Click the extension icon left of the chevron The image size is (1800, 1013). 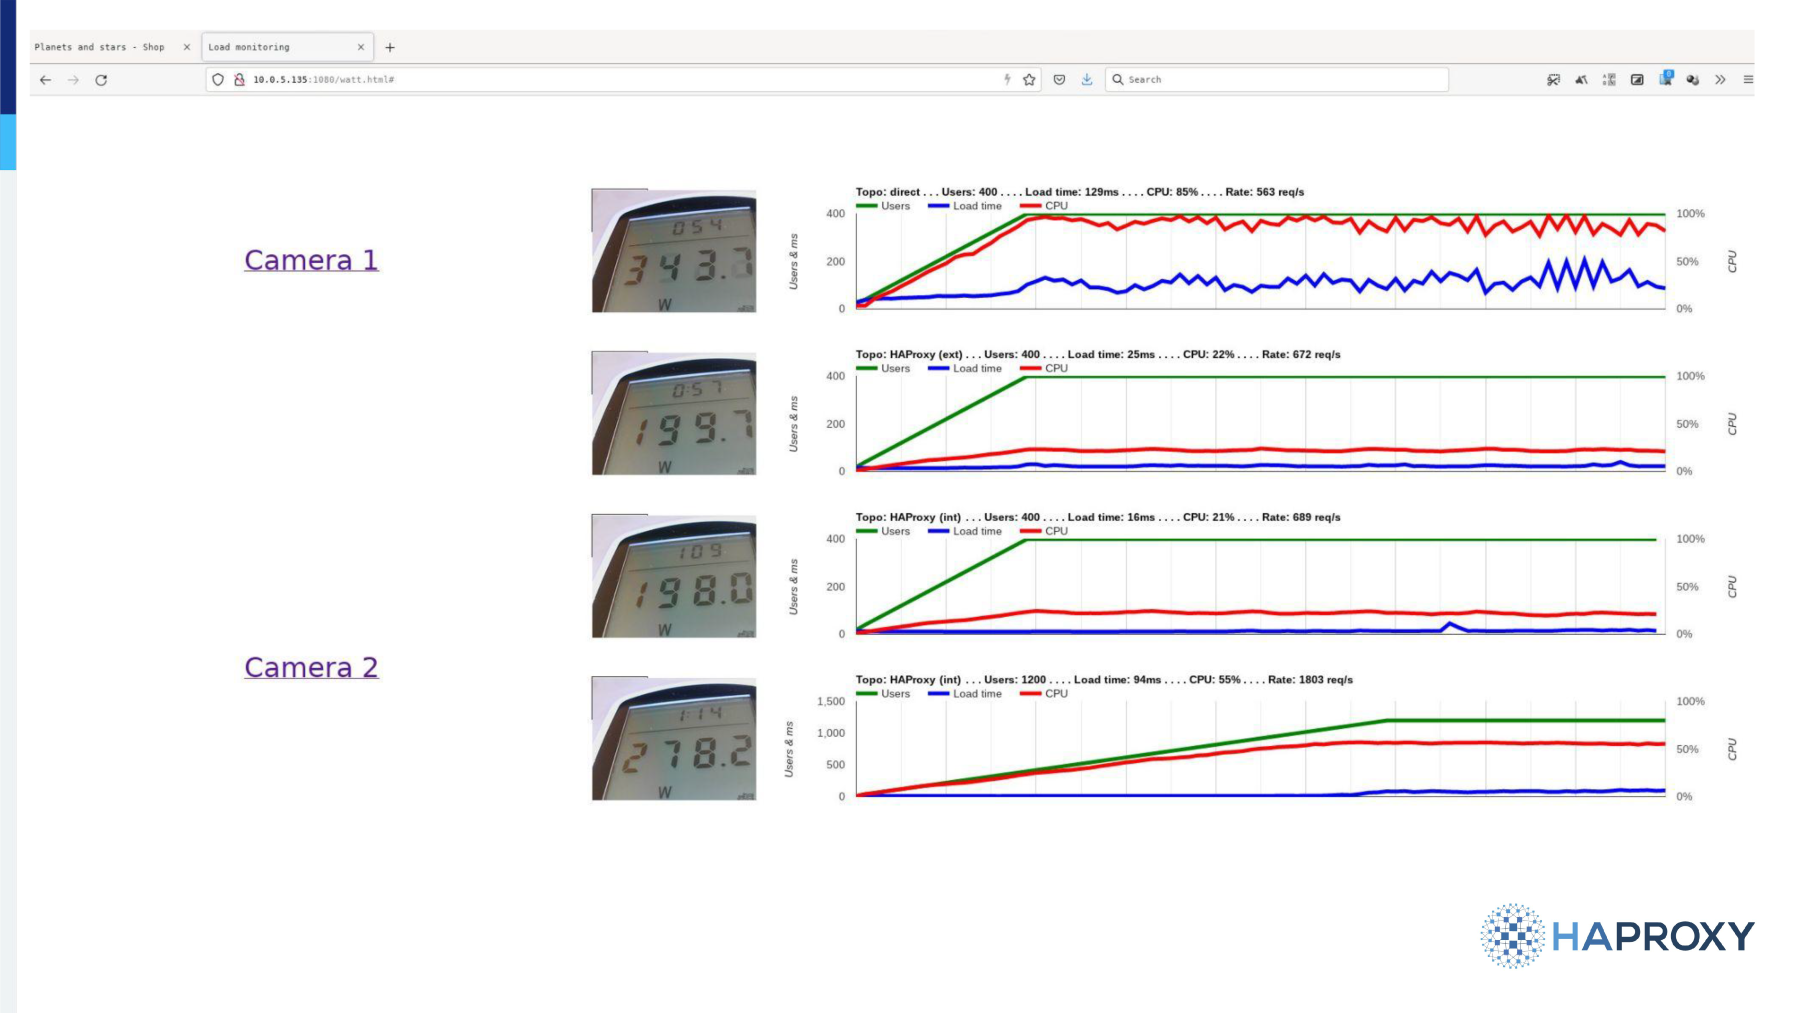[x=1692, y=80]
